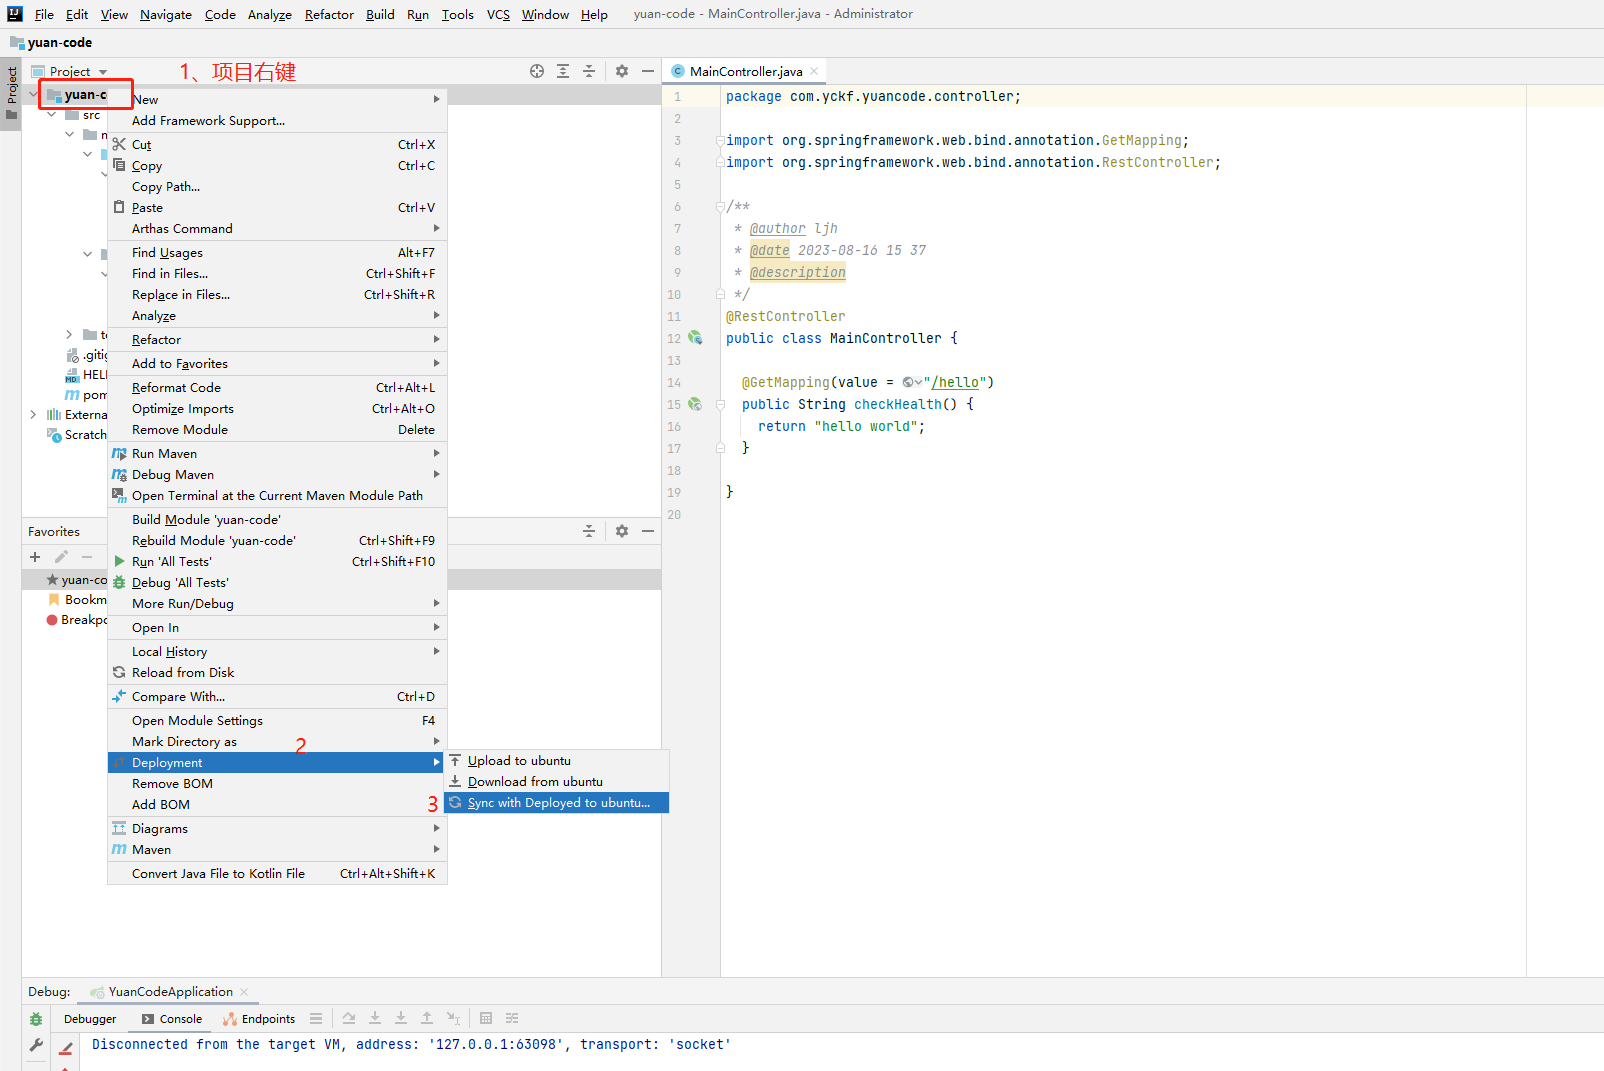
Task: Click yuan-code breadcrumb in navigation bar
Action: click(x=51, y=42)
